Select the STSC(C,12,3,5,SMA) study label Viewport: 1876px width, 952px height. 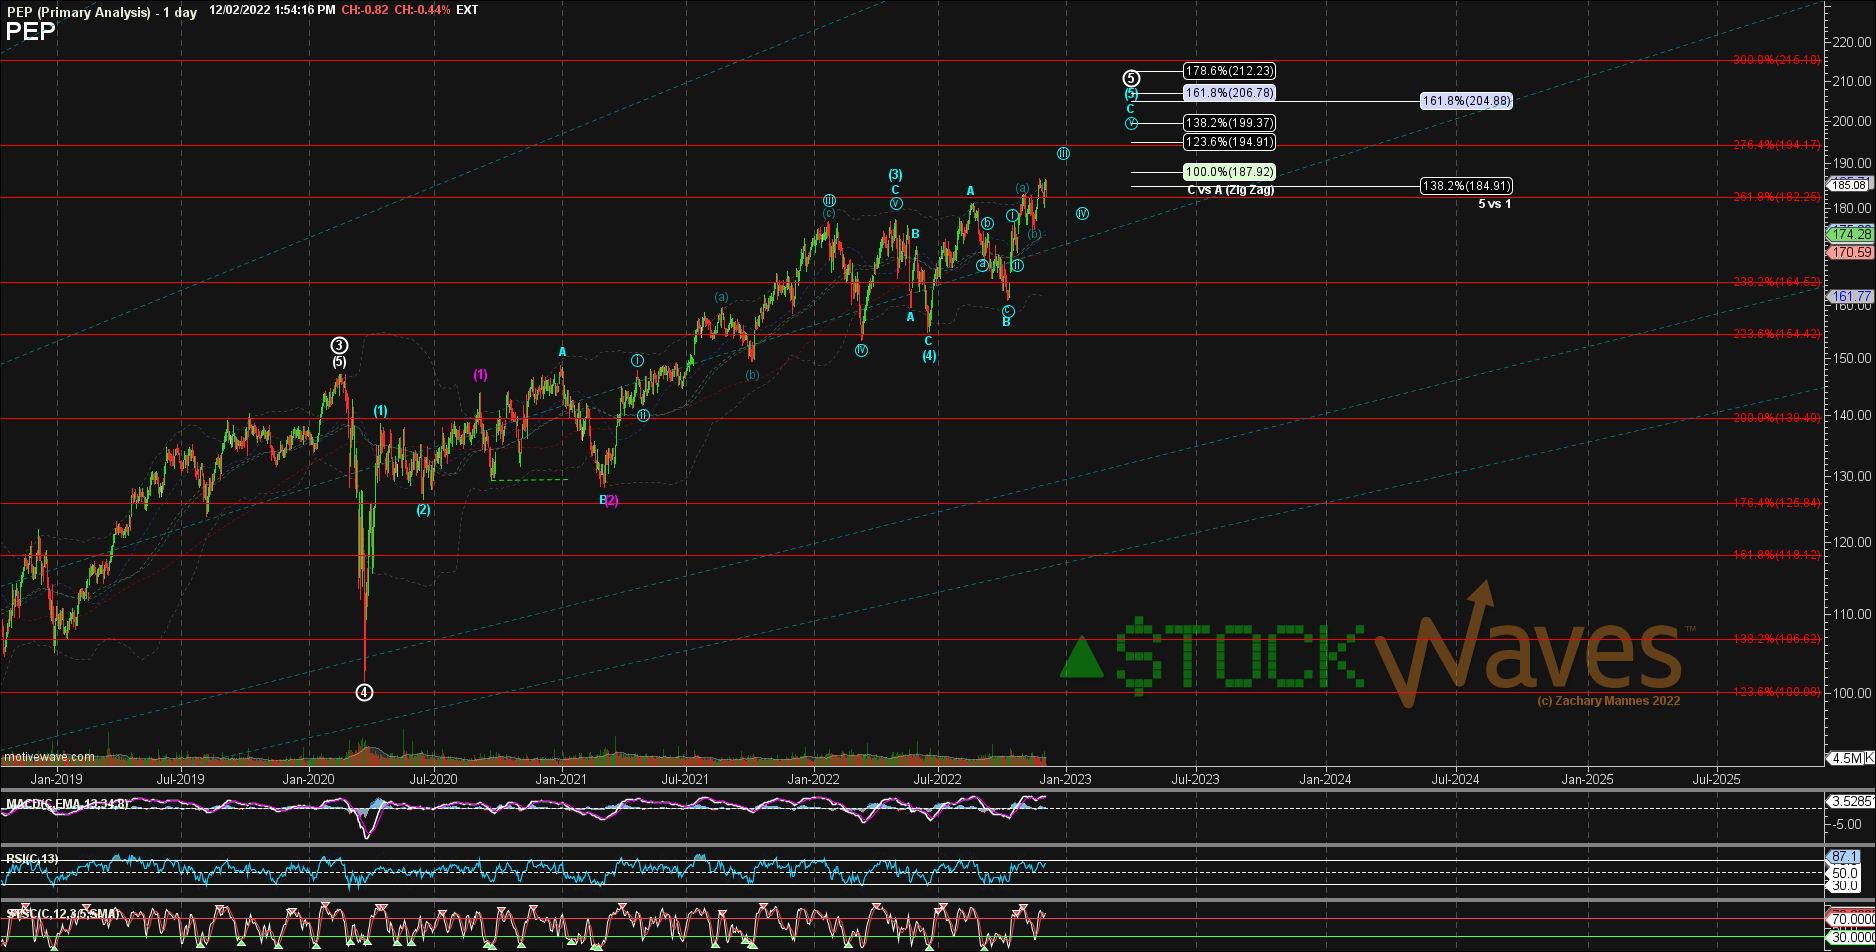coord(63,914)
